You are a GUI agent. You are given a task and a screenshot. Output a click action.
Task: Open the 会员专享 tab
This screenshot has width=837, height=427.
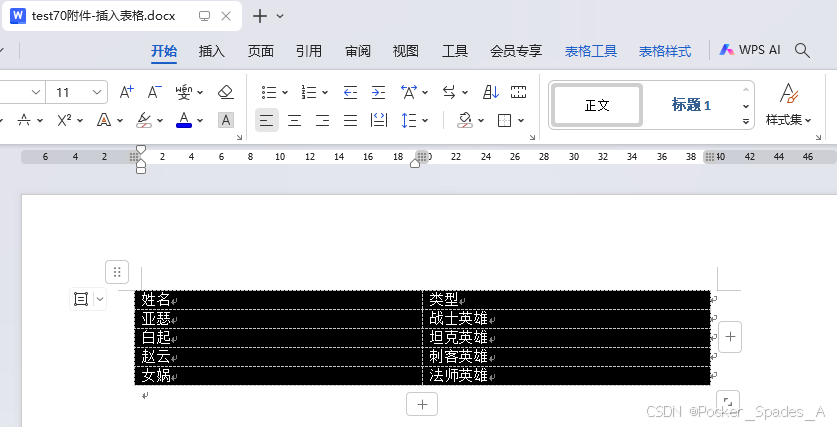516,51
